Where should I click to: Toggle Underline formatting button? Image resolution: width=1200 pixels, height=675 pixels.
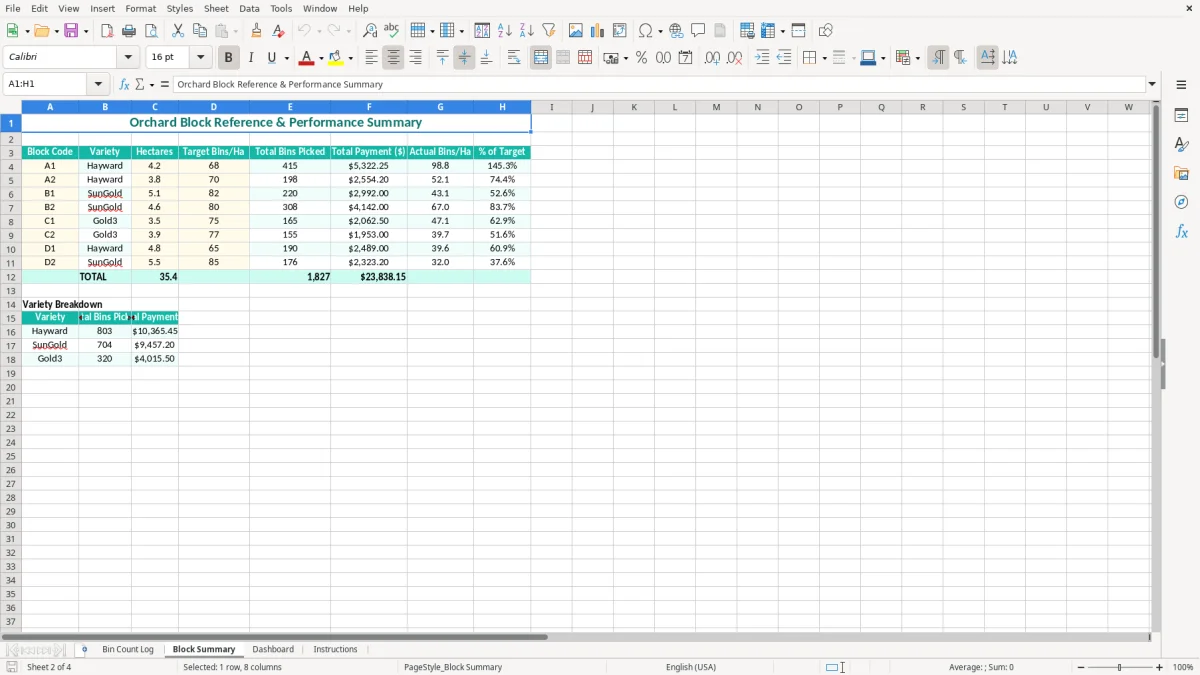[x=271, y=58]
